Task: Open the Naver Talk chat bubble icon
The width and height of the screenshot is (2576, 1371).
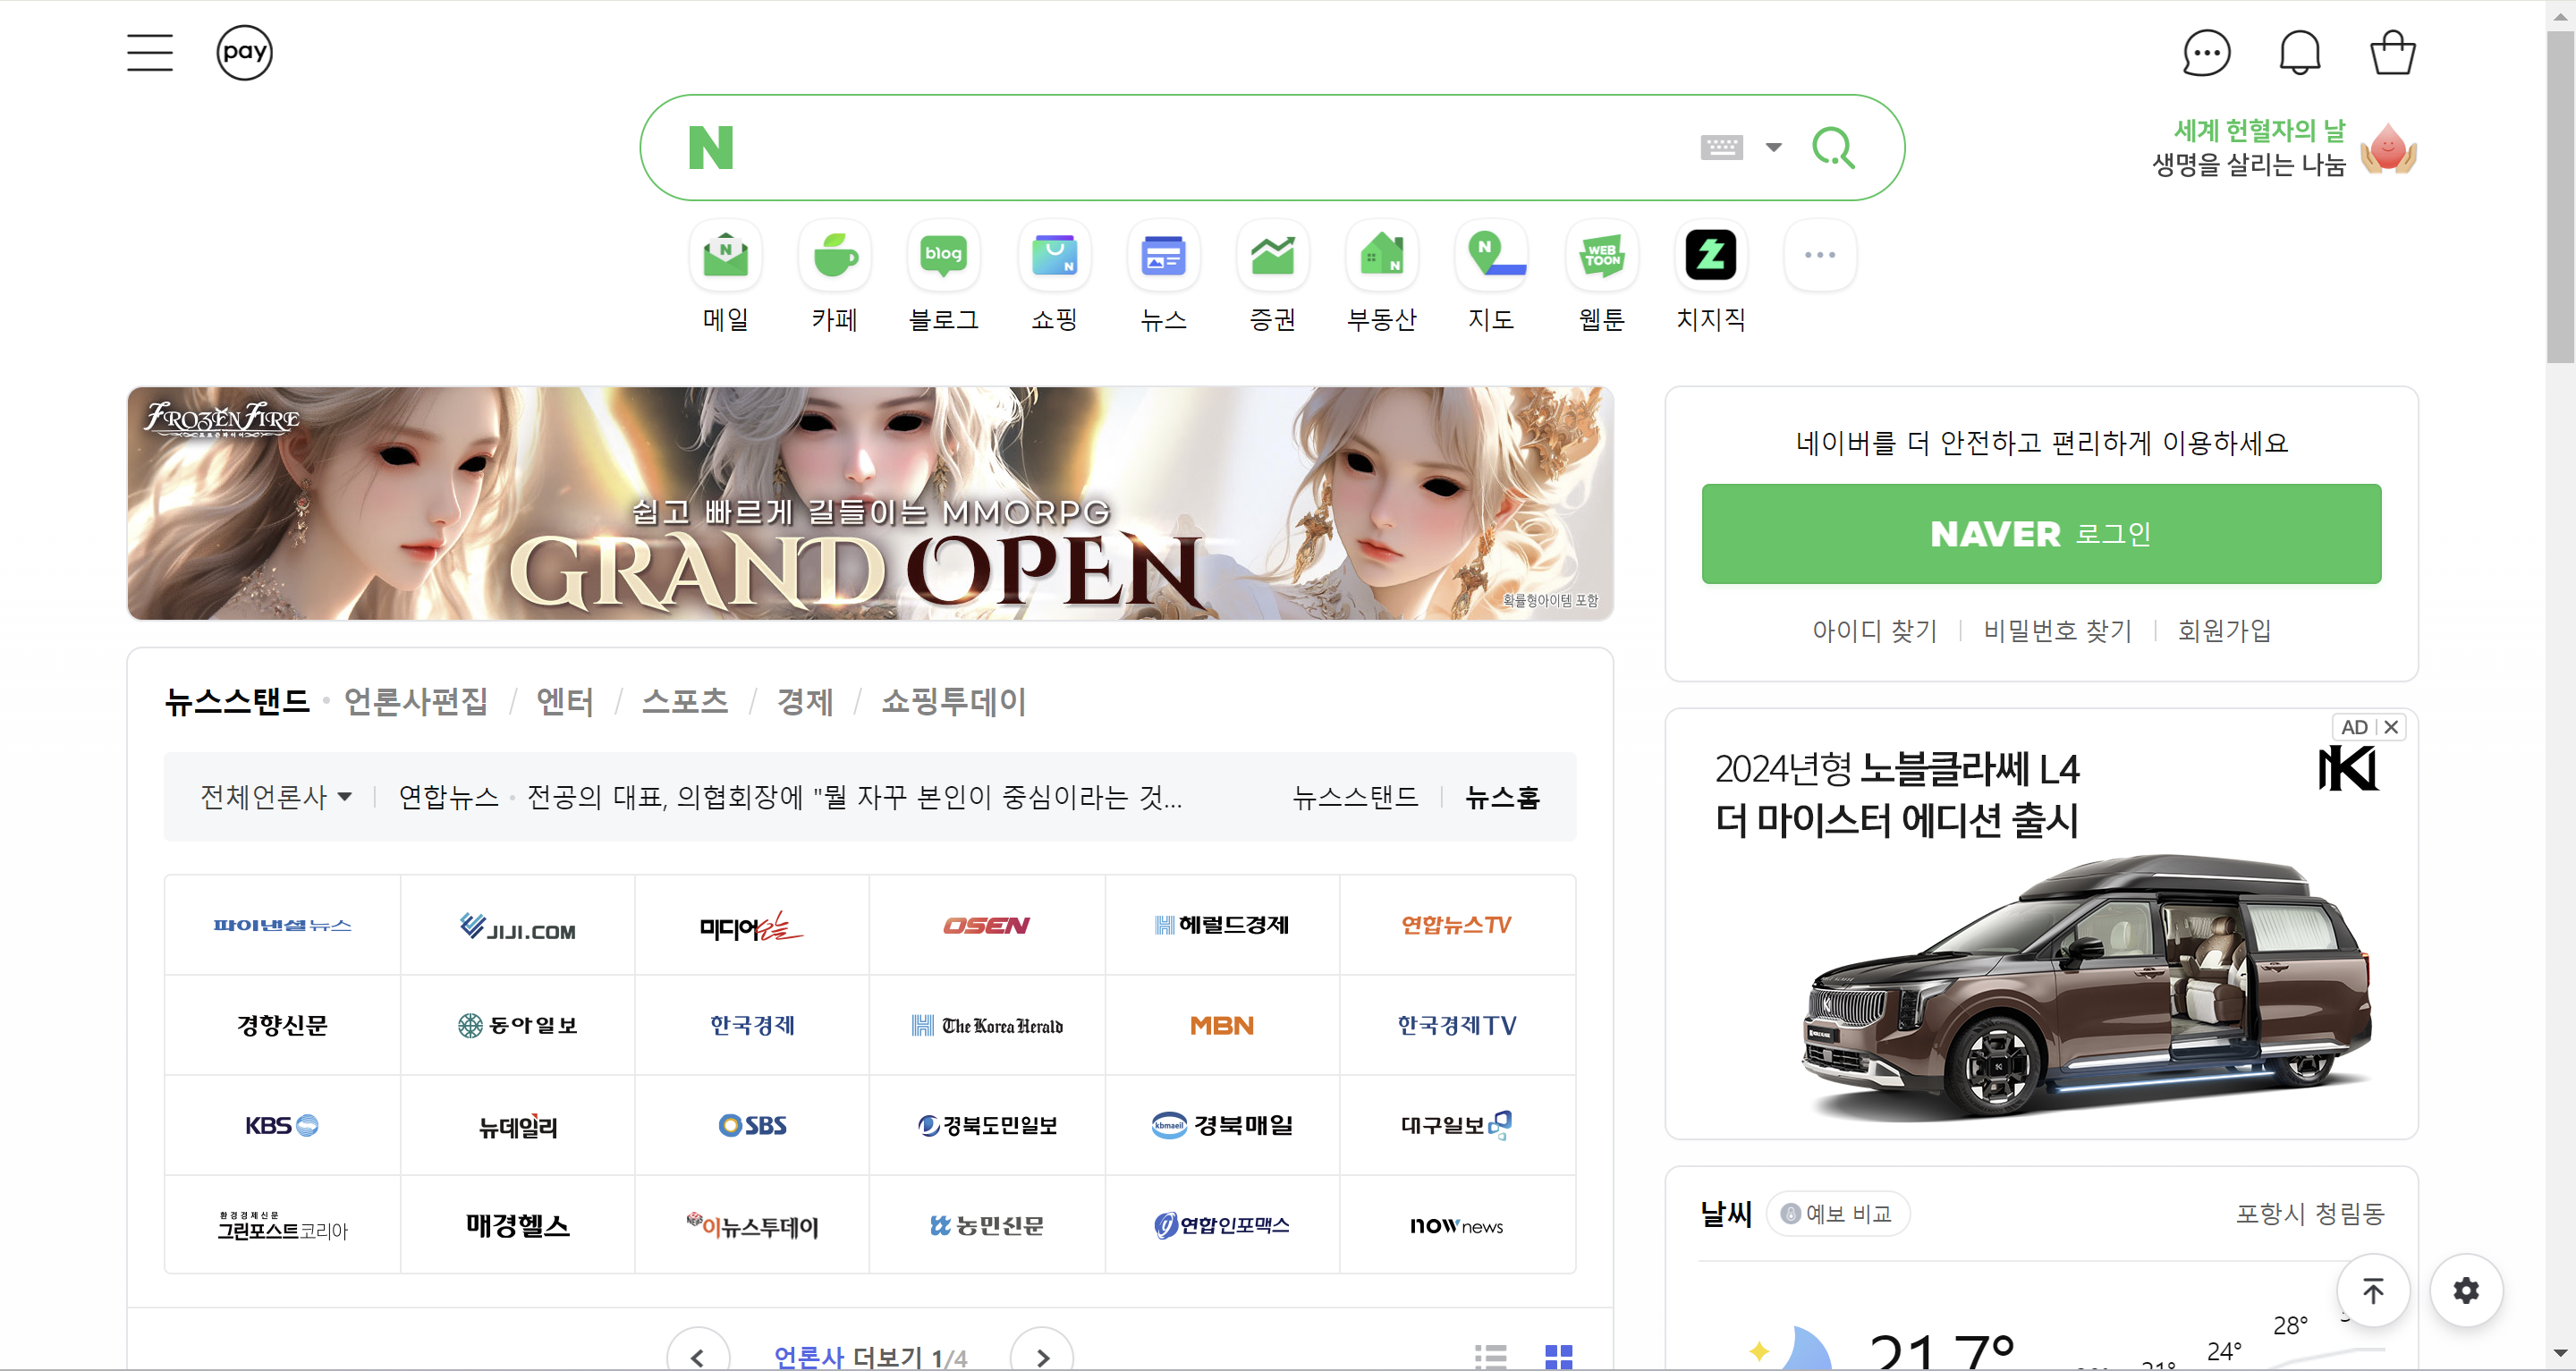Action: [2205, 52]
